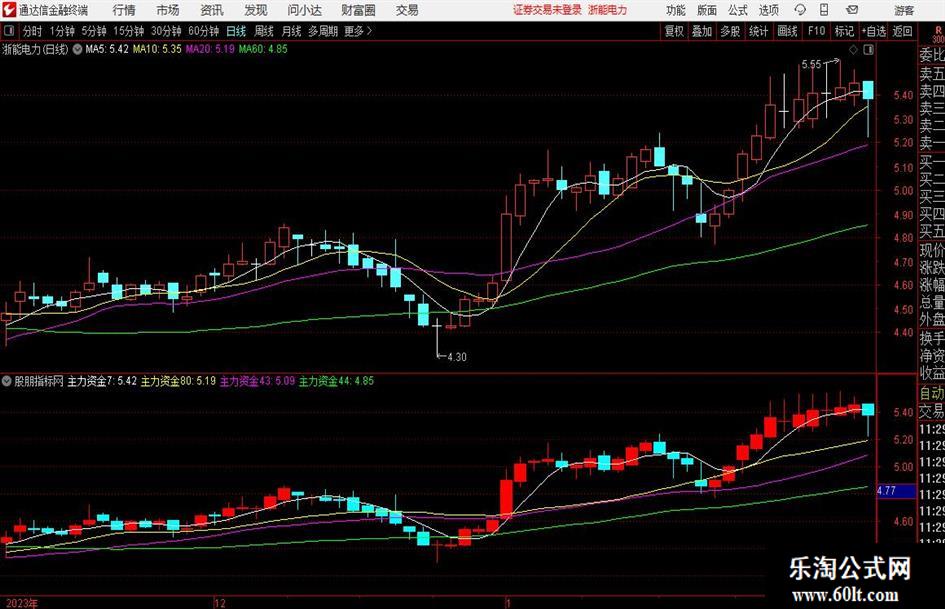945x609 pixels.
Task: Open the 股朋指标网 indicator dropdown circle
Action: 7,381
